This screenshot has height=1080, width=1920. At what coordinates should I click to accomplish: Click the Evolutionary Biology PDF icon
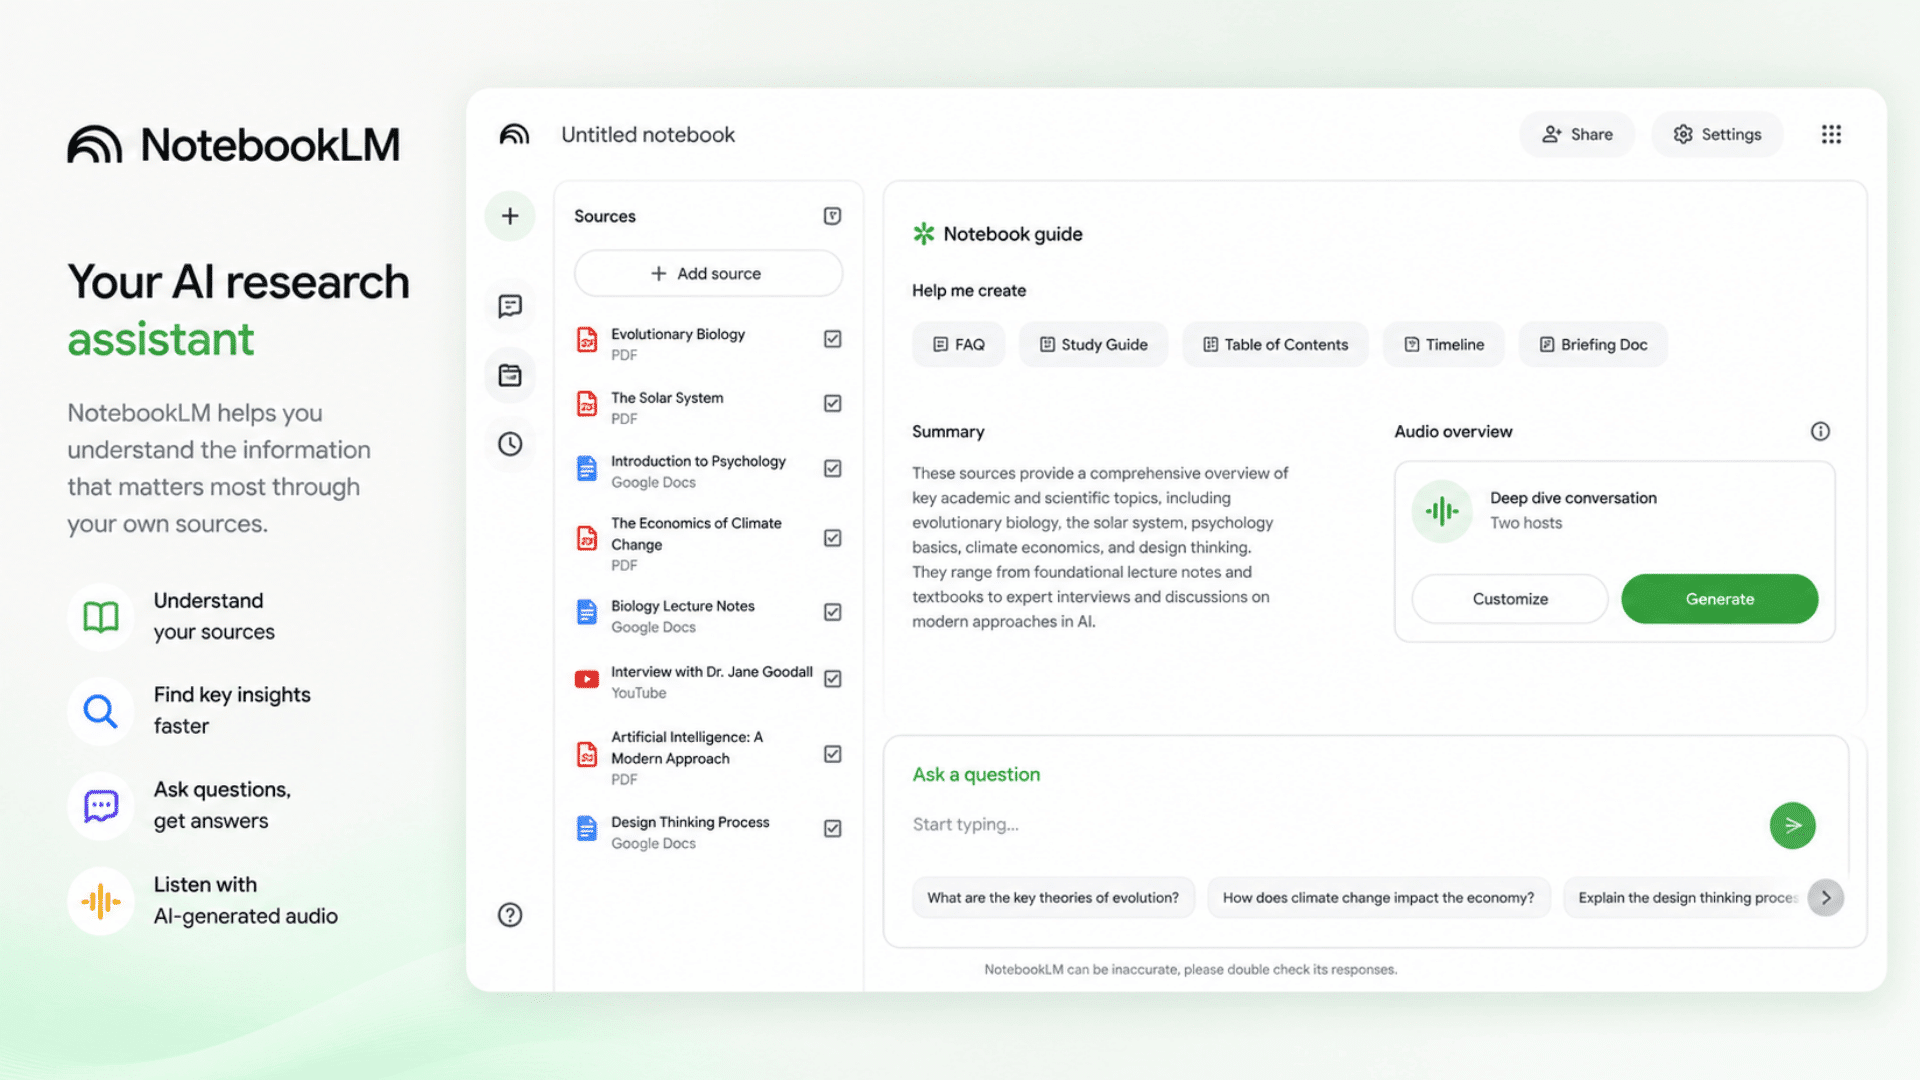coord(587,340)
